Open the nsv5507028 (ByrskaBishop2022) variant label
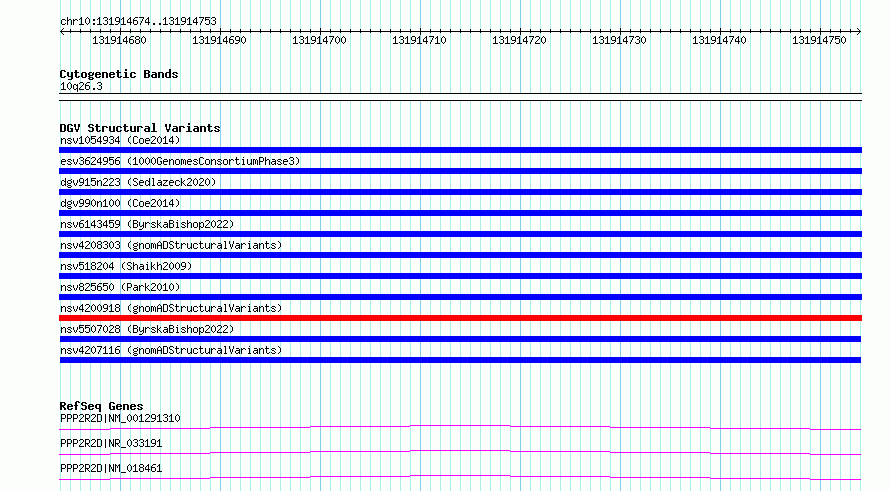Viewport: 890px width, 491px height. [x=147, y=329]
